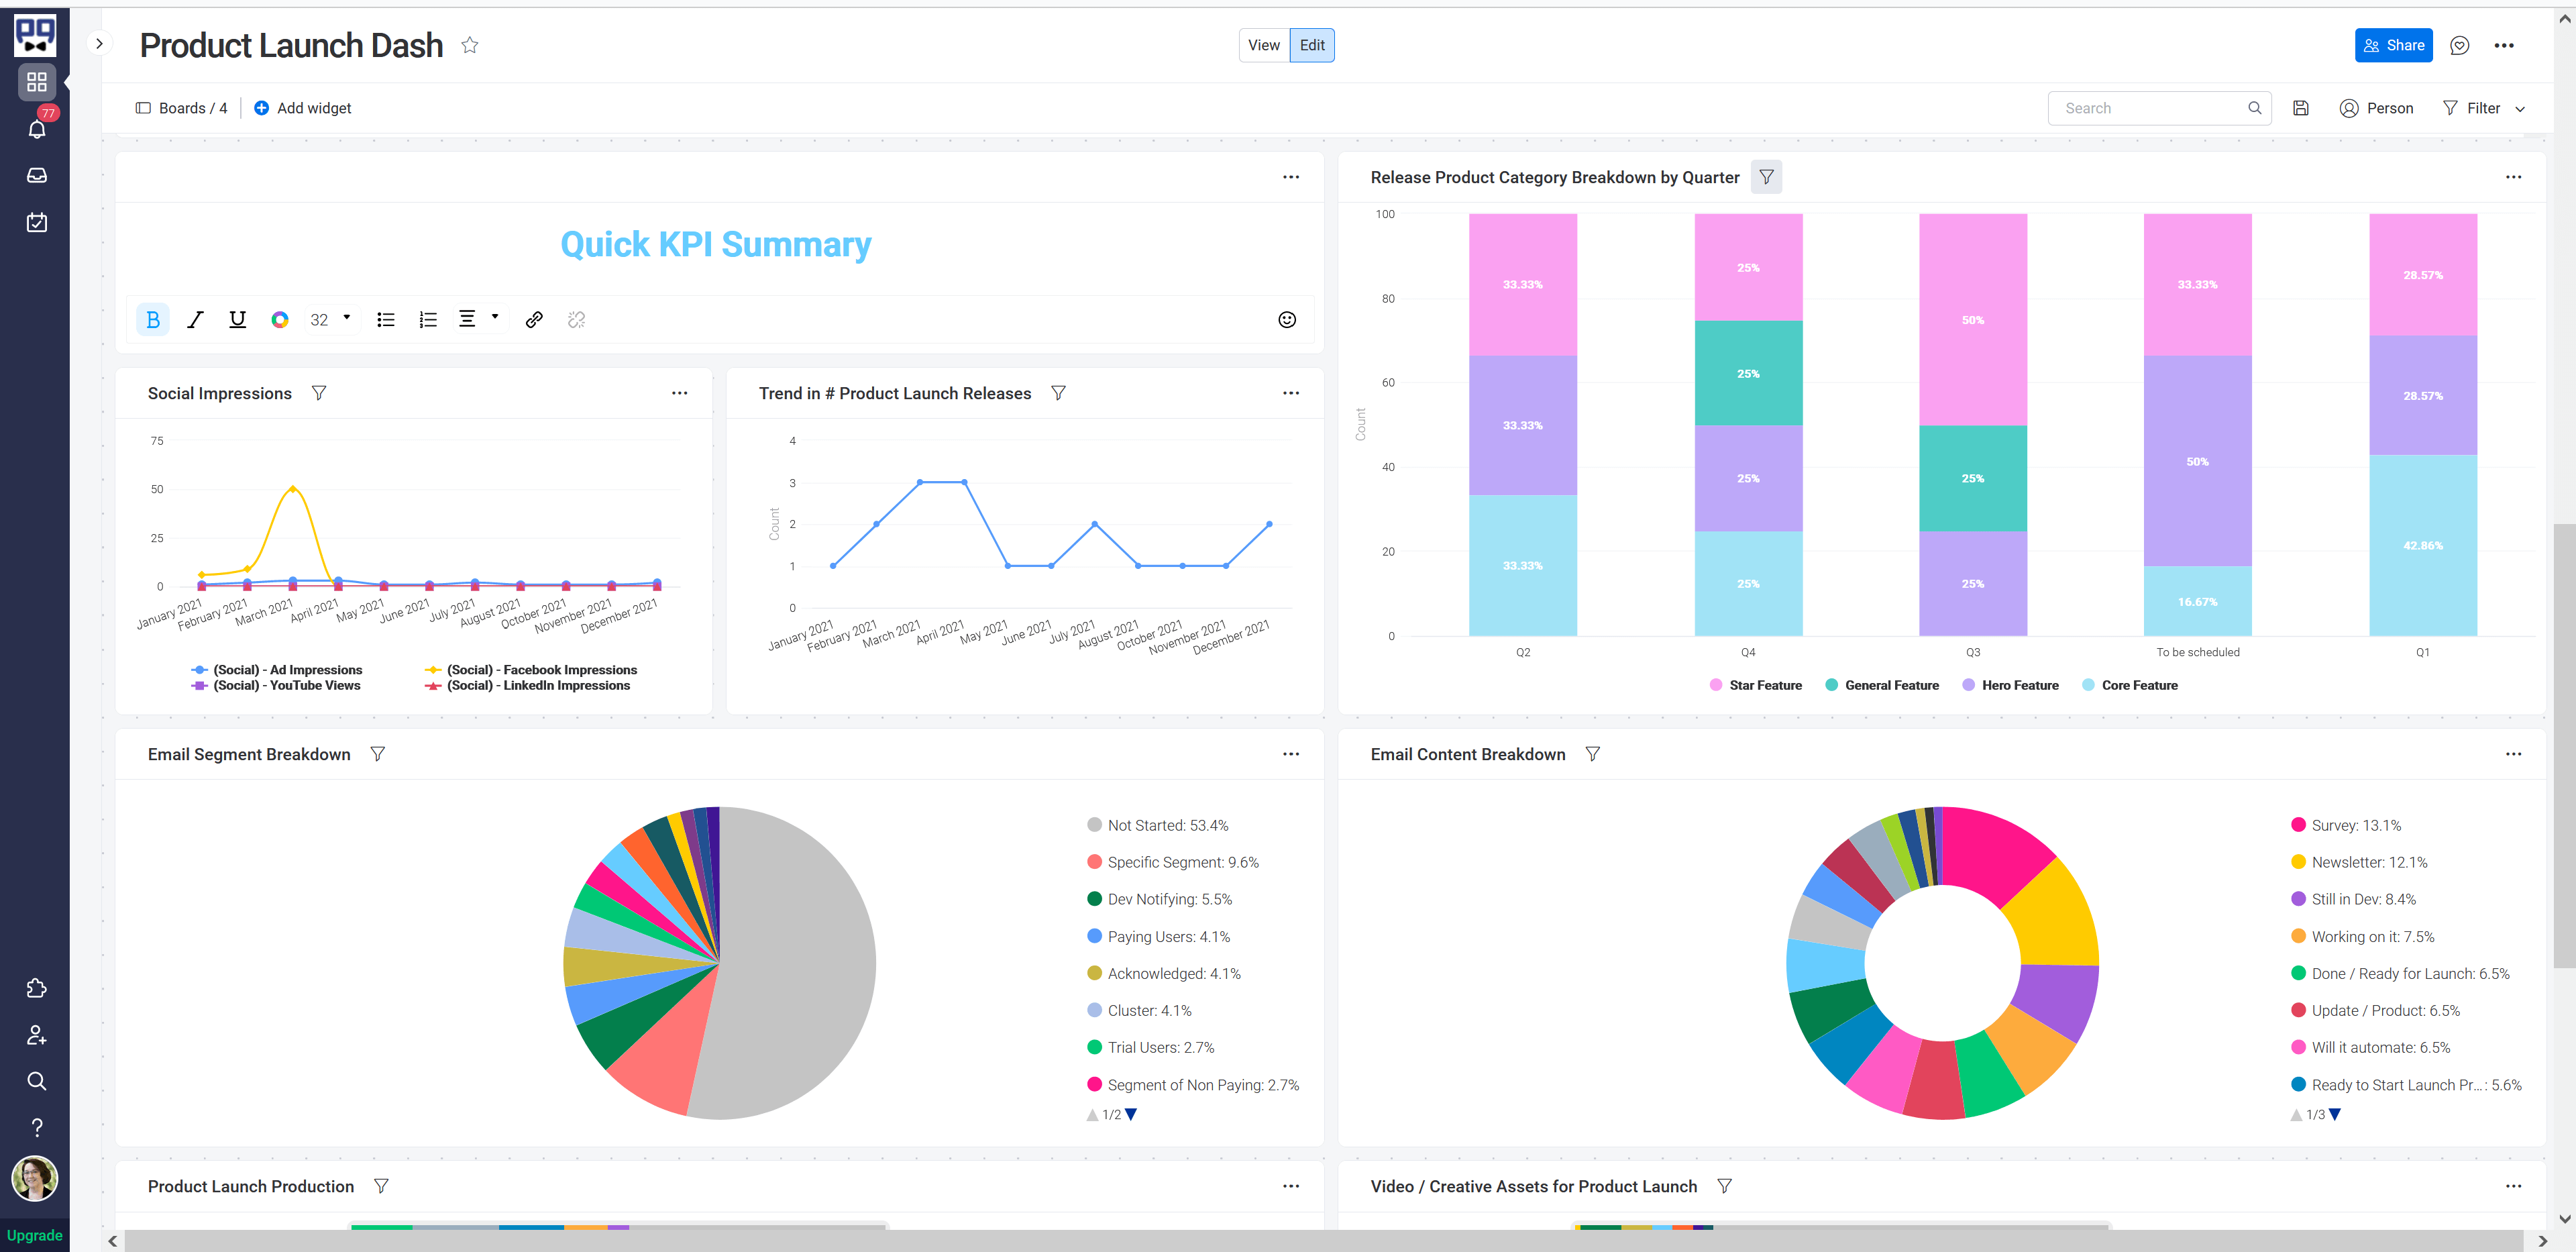Click the emoji picker icon
The height and width of the screenshot is (1252, 2576).
pyautogui.click(x=1288, y=319)
